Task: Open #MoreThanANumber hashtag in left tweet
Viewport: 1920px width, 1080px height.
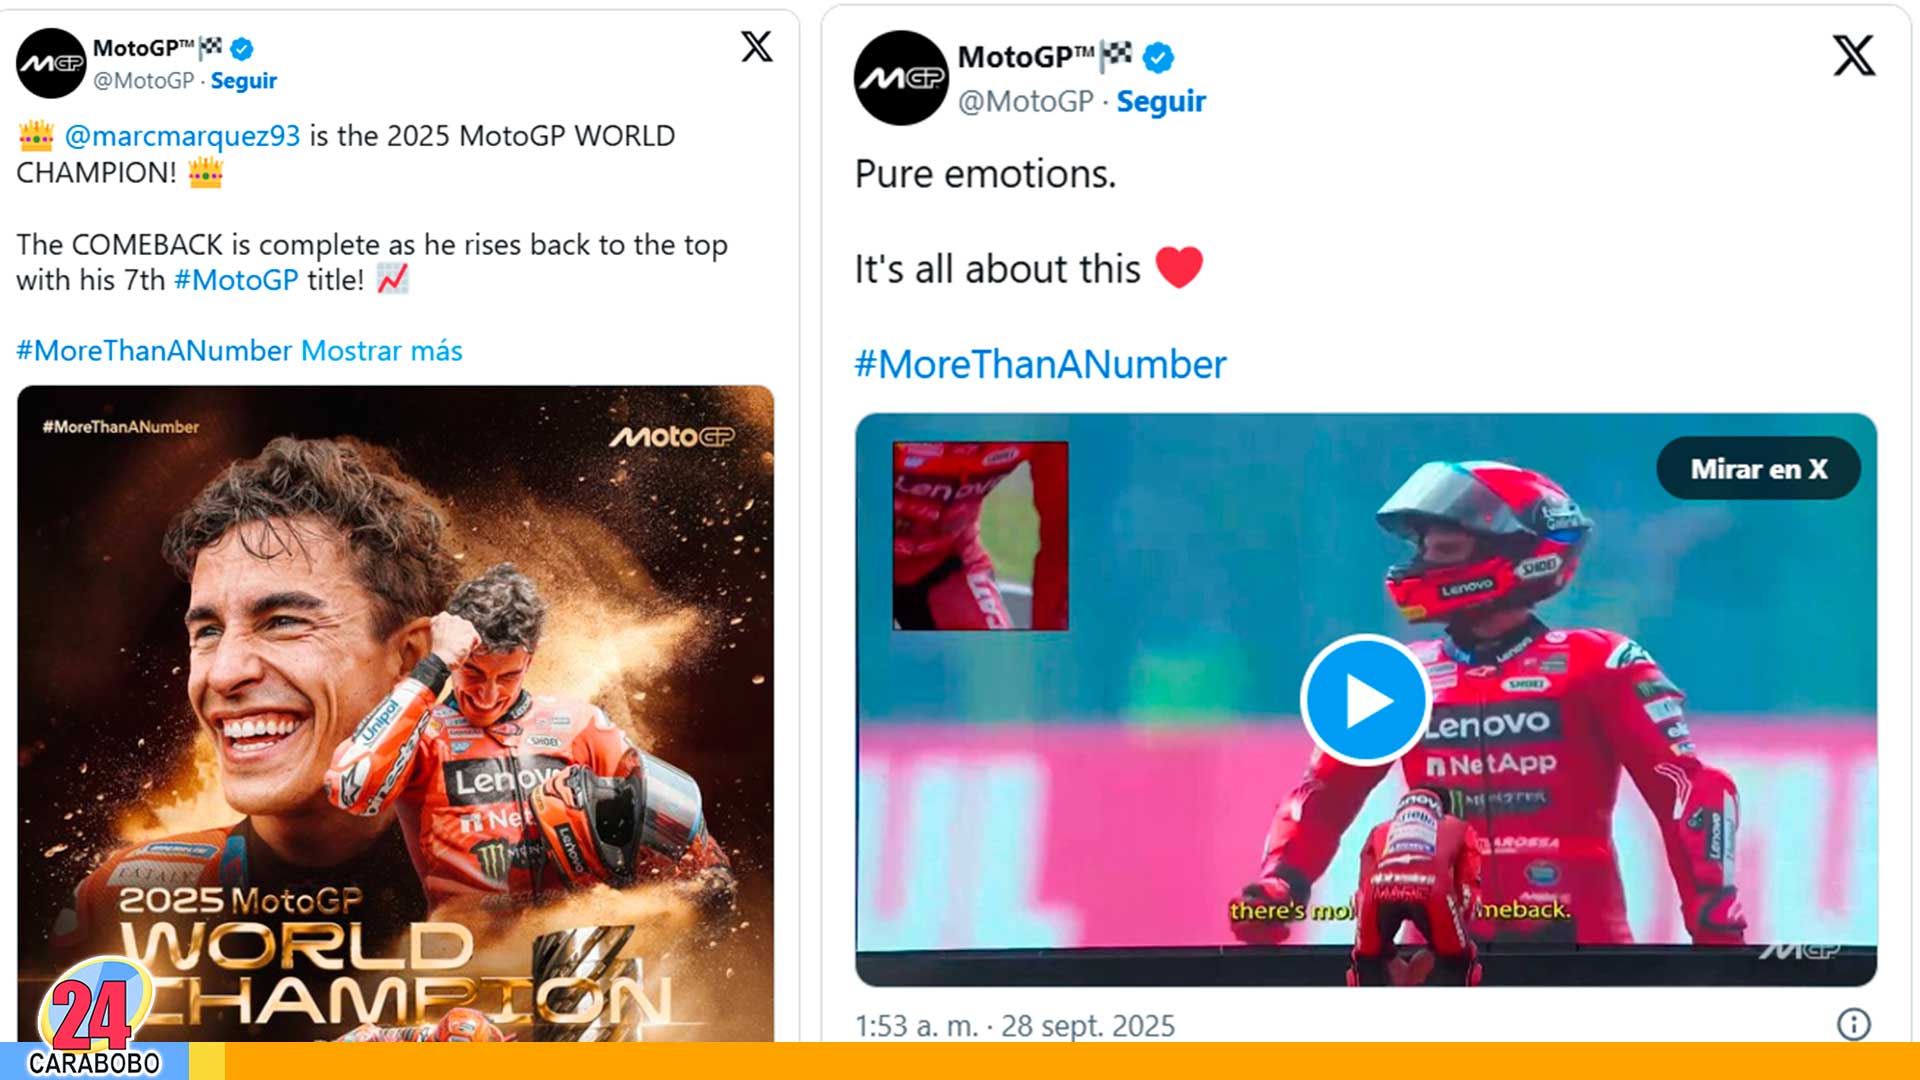Action: coord(154,351)
